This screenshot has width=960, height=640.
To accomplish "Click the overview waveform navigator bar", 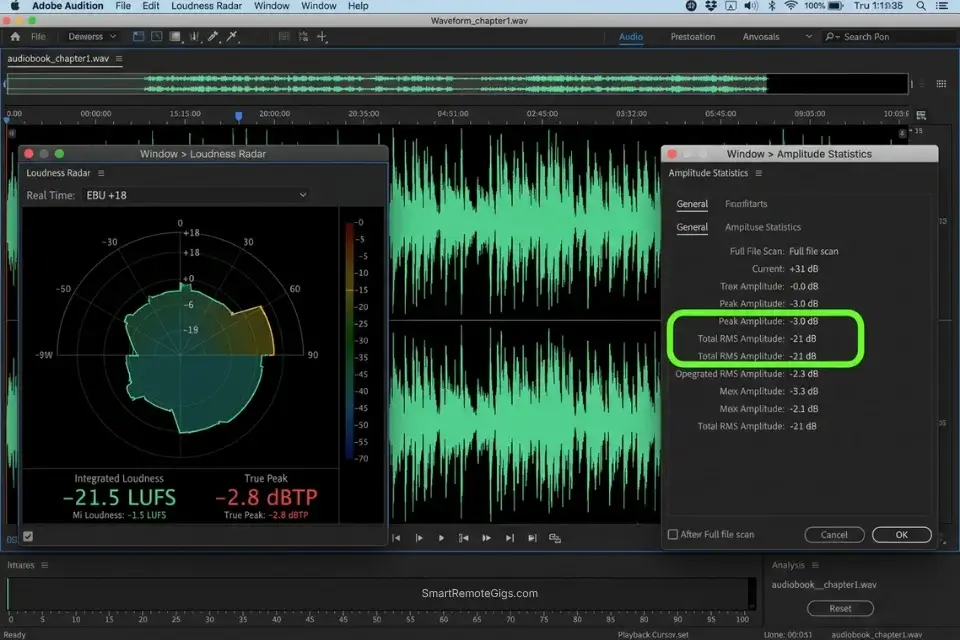I will [457, 84].
